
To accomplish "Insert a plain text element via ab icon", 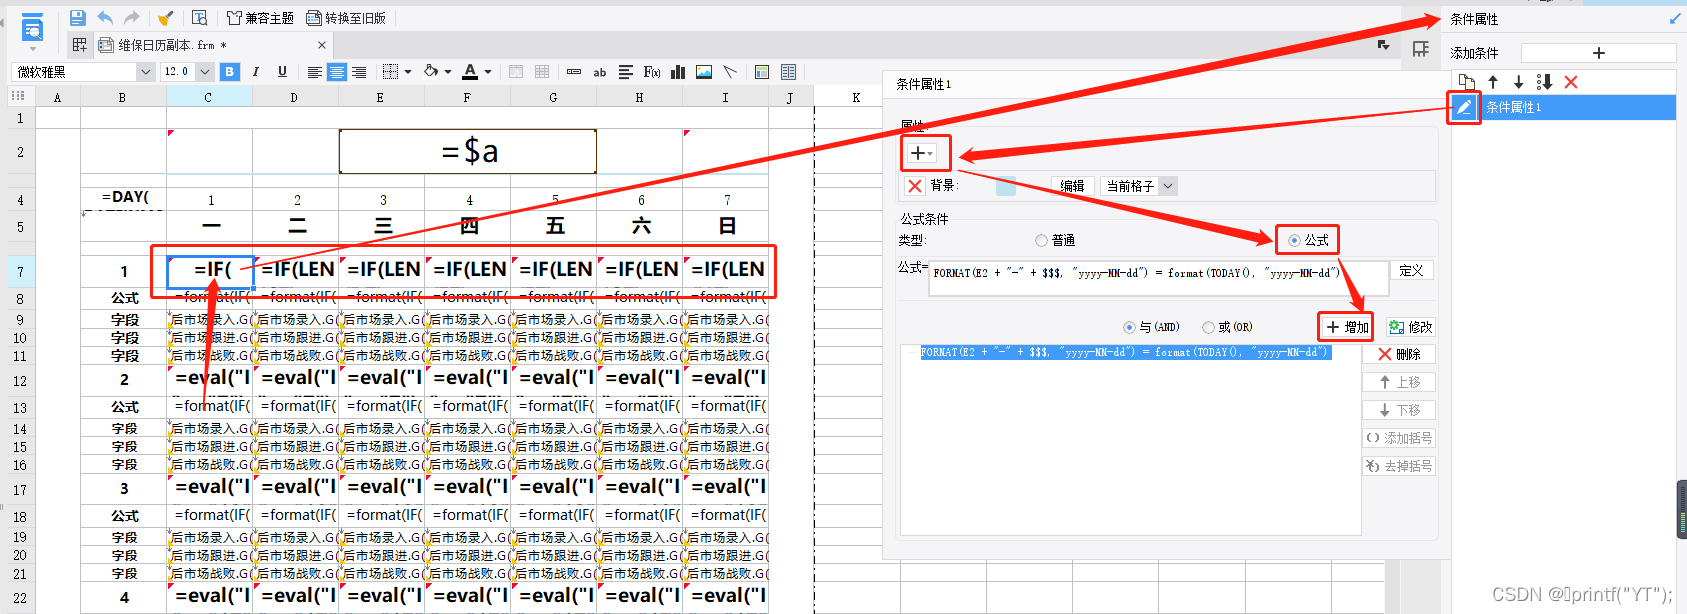I will (x=600, y=72).
